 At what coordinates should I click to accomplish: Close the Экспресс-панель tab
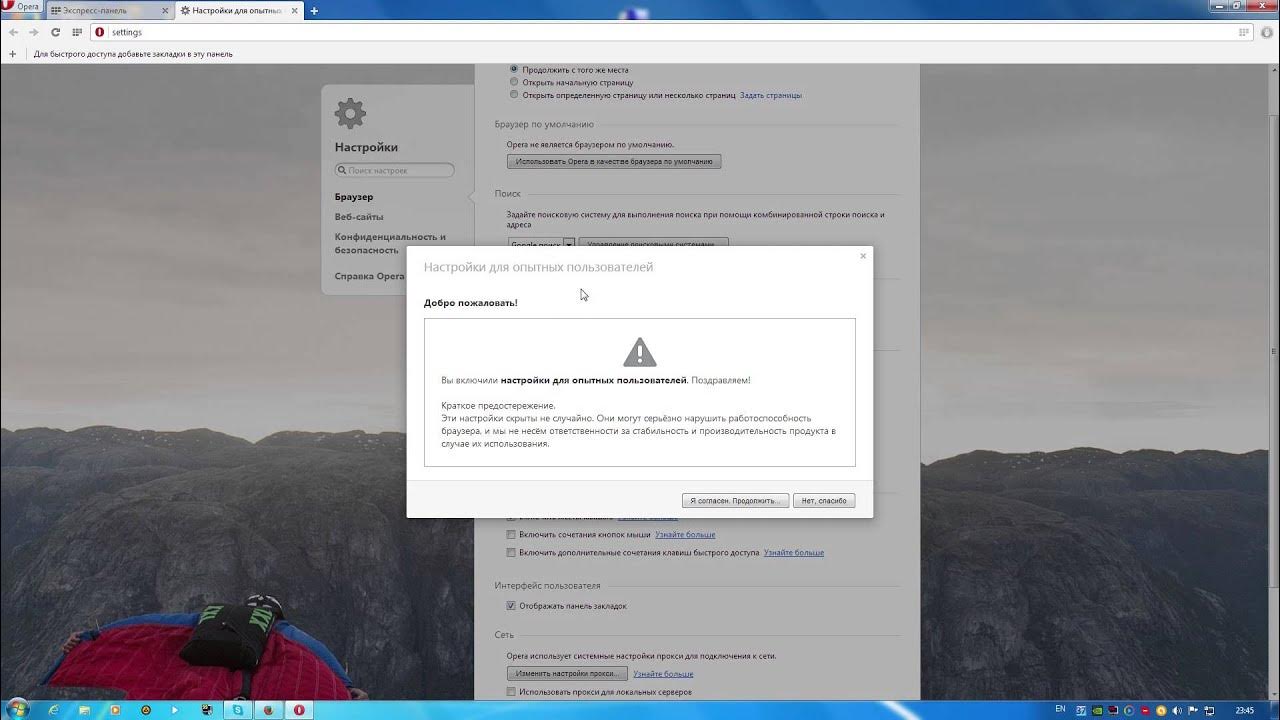tap(163, 10)
